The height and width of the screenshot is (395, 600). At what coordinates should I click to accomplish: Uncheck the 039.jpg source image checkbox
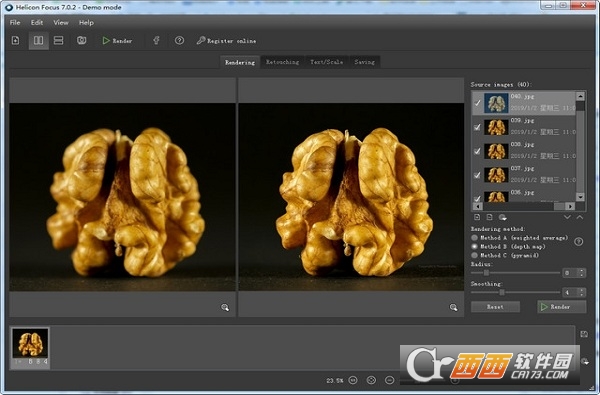coord(477,127)
